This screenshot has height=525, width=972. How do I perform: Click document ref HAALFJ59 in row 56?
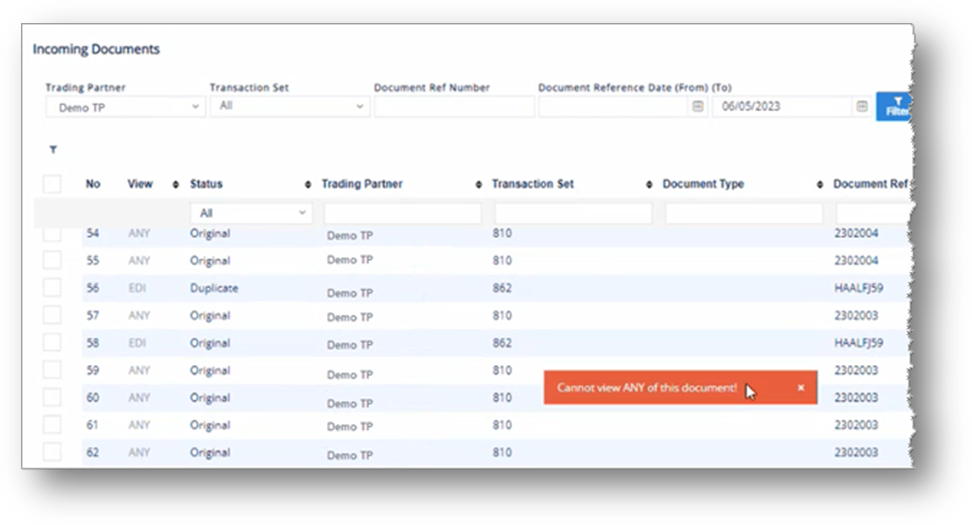(859, 288)
